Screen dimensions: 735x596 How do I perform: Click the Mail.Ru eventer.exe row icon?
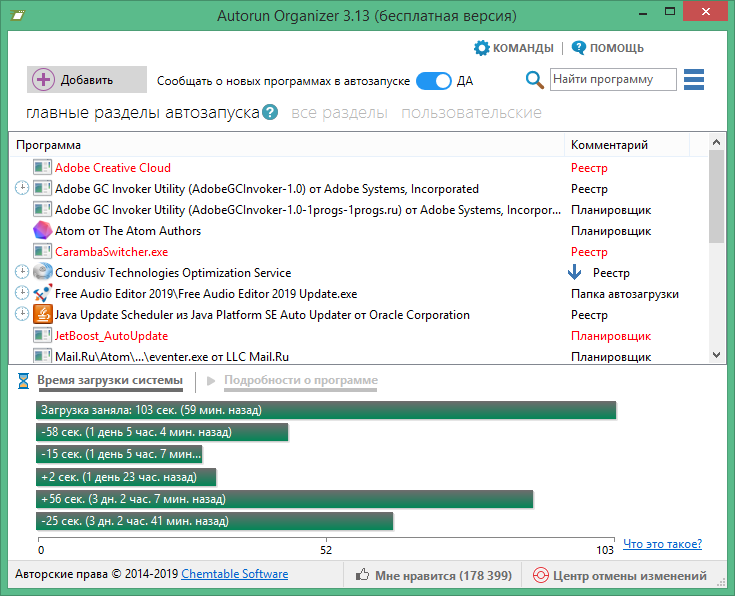42,356
